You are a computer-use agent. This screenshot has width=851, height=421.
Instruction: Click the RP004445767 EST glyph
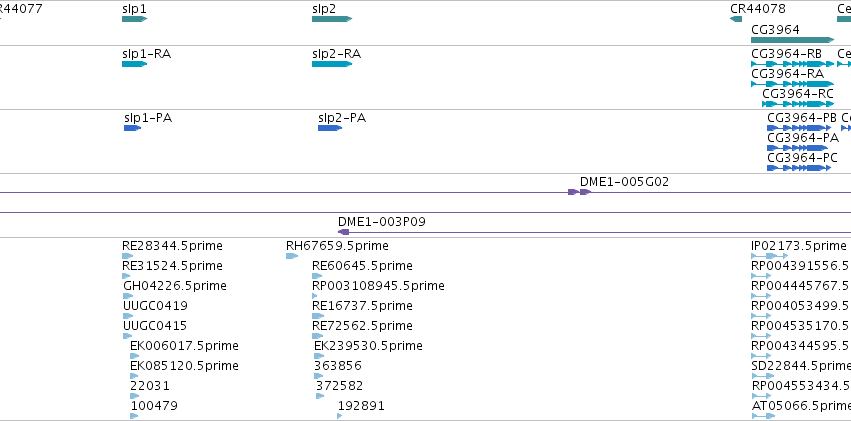tap(761, 296)
